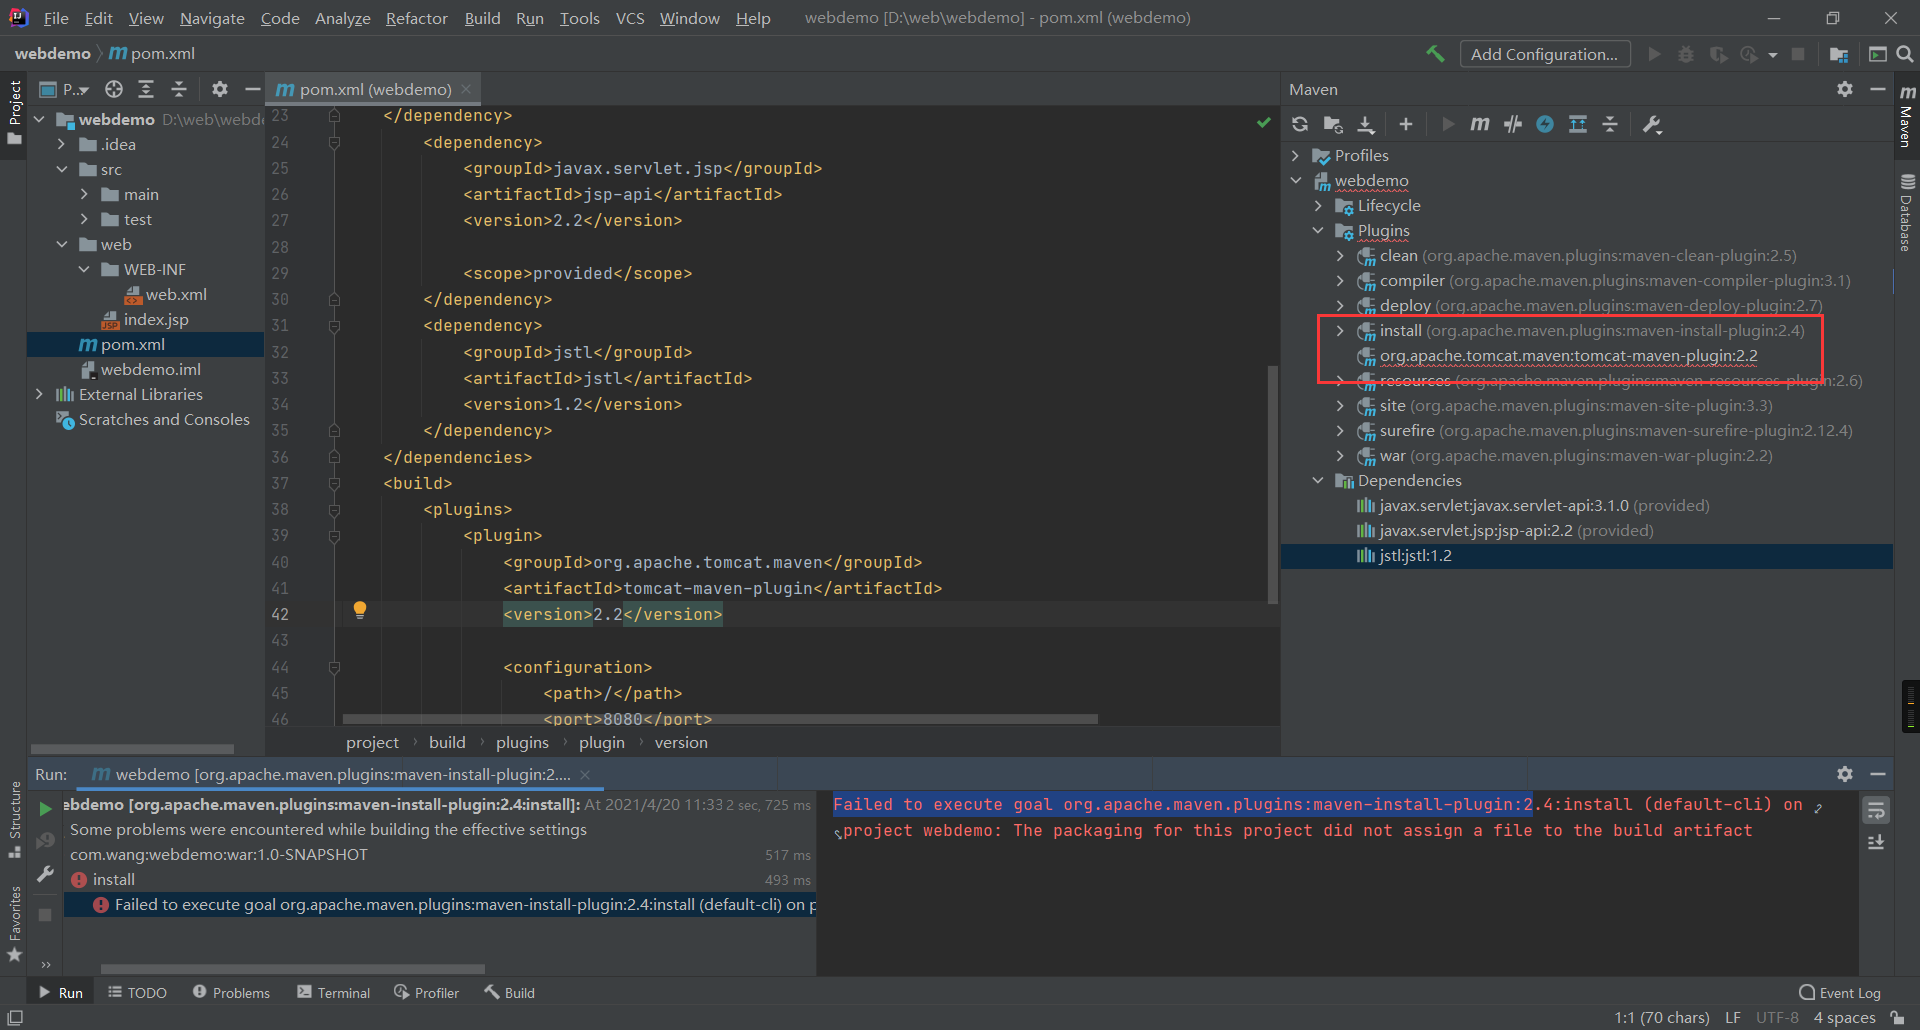Open Maven panel gear options
1920x1030 pixels.
[x=1845, y=89]
